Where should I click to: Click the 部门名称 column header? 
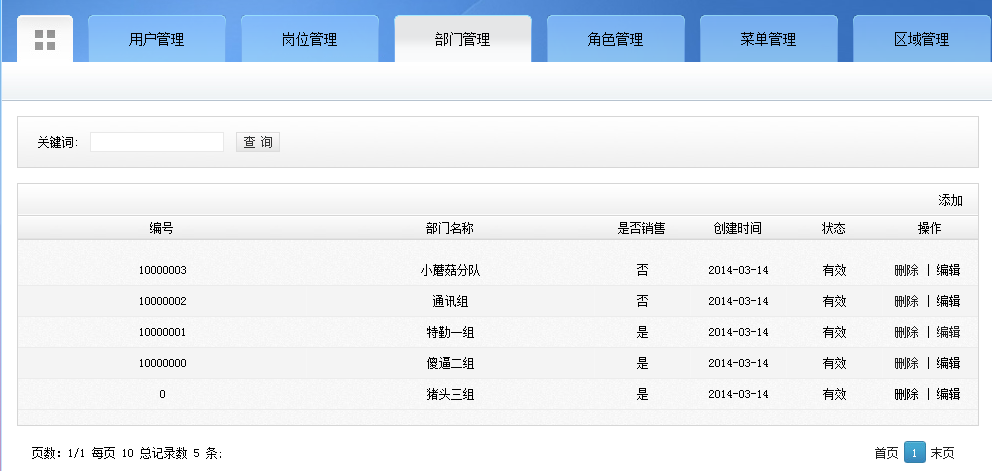coord(449,228)
